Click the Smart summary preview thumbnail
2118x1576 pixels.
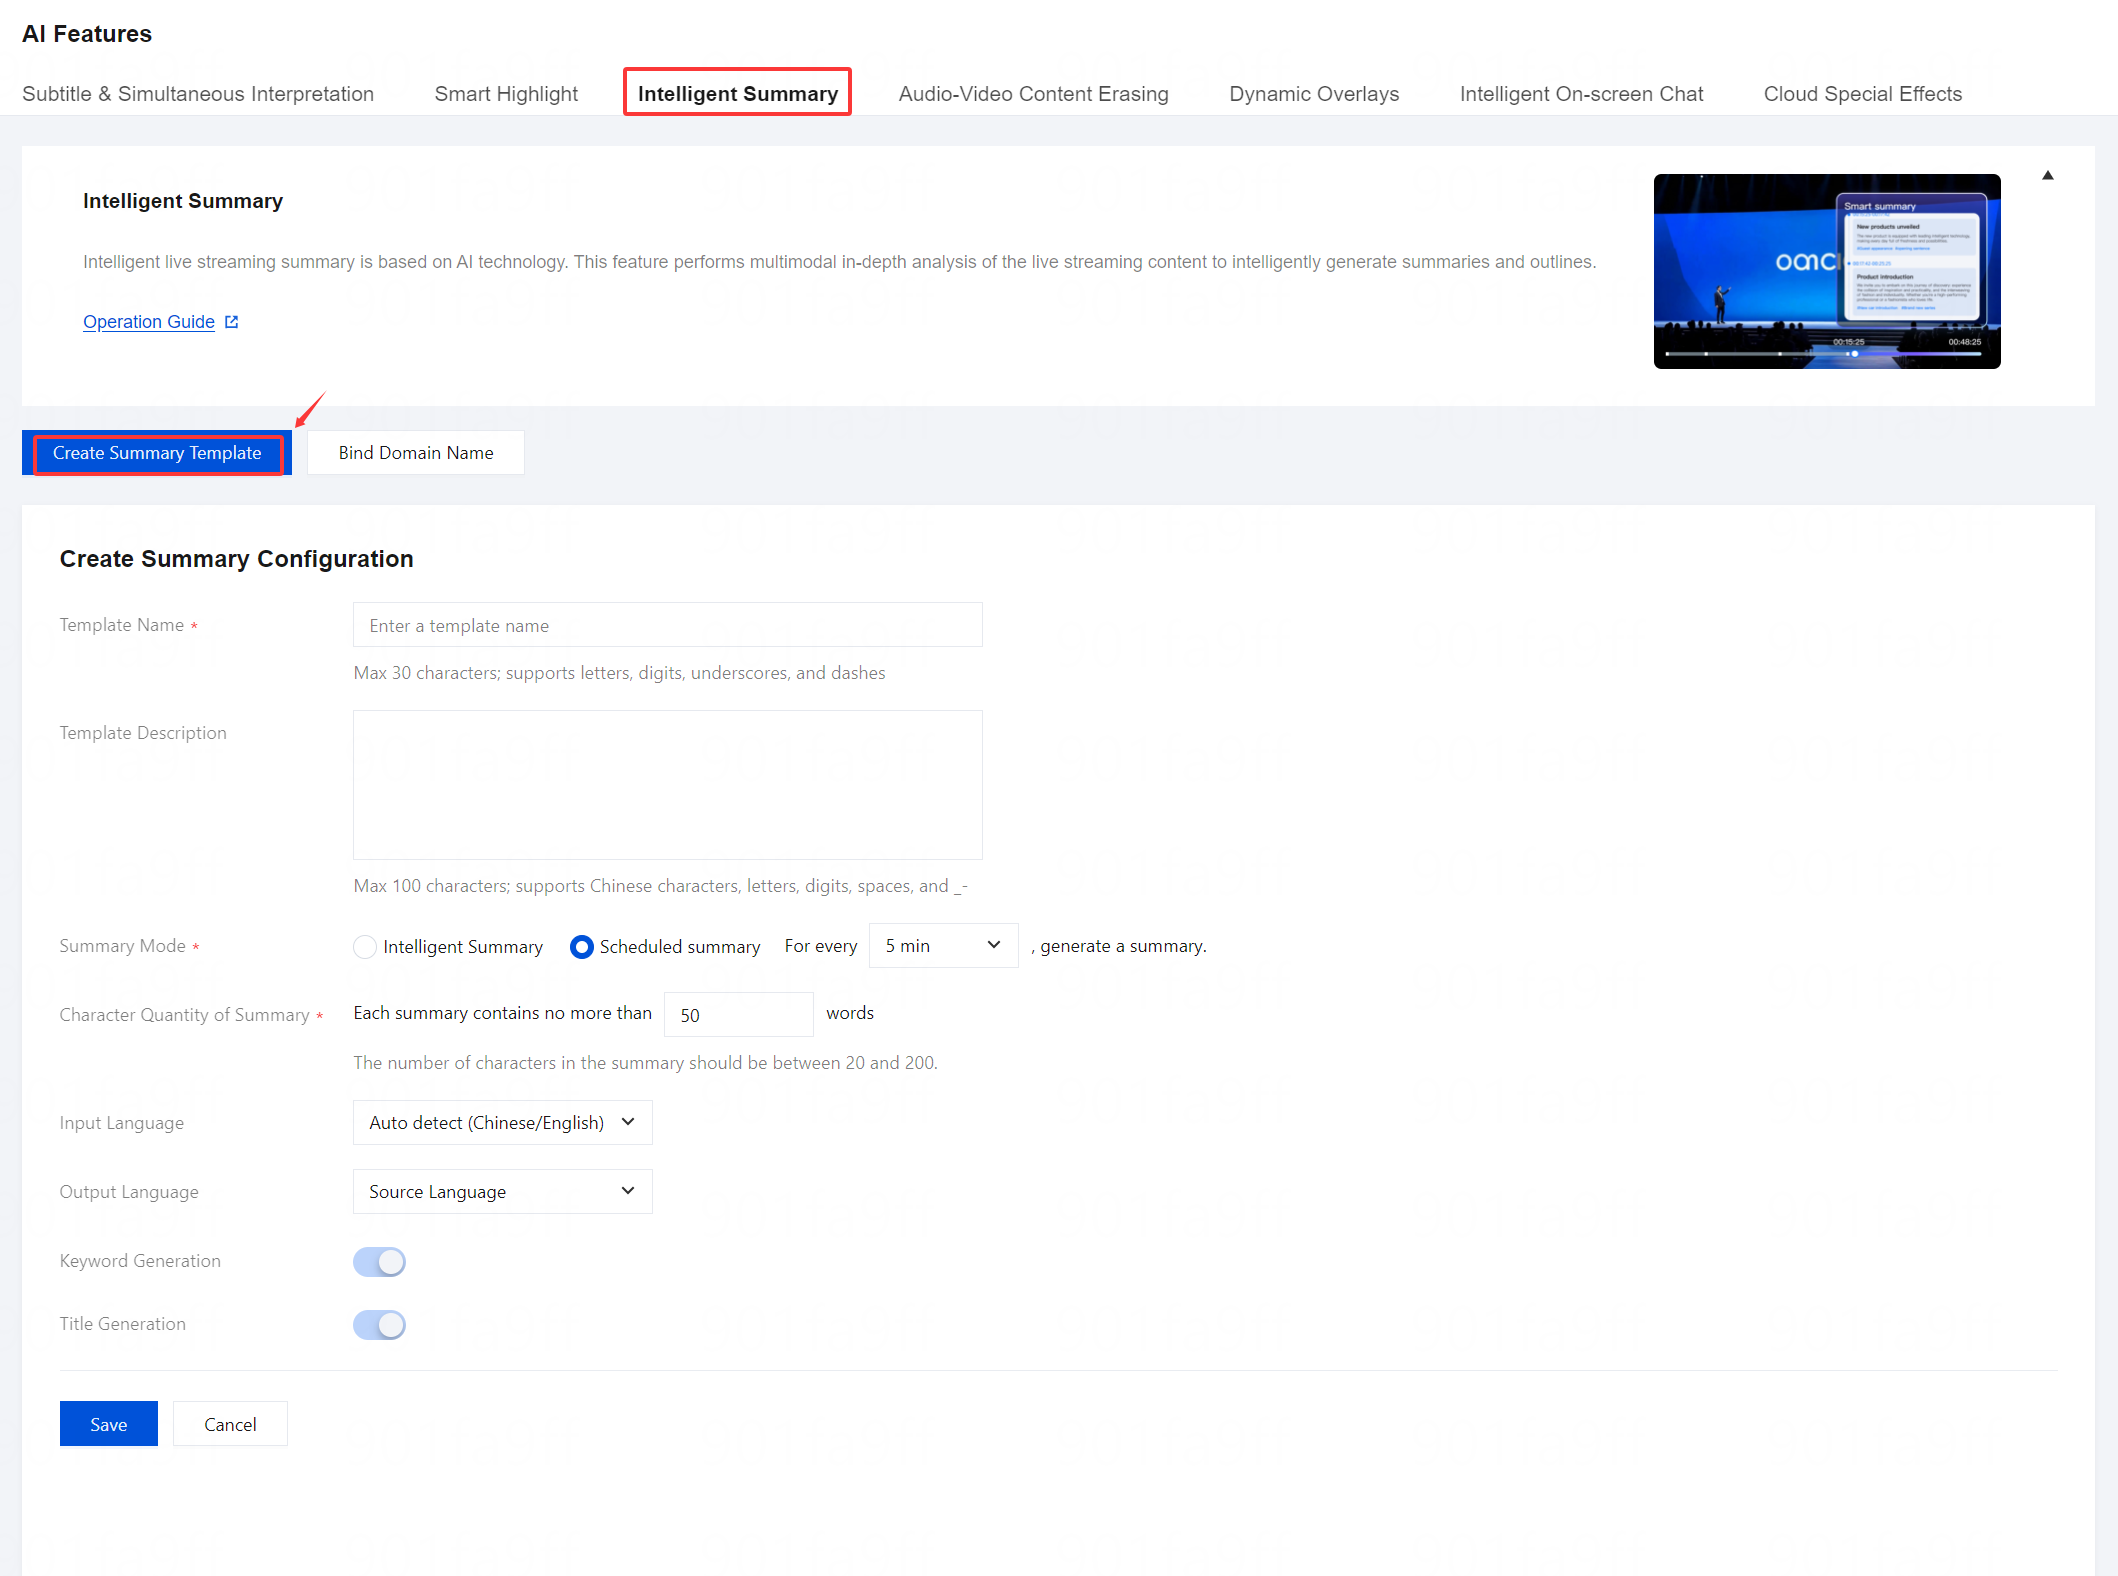[x=1826, y=271]
